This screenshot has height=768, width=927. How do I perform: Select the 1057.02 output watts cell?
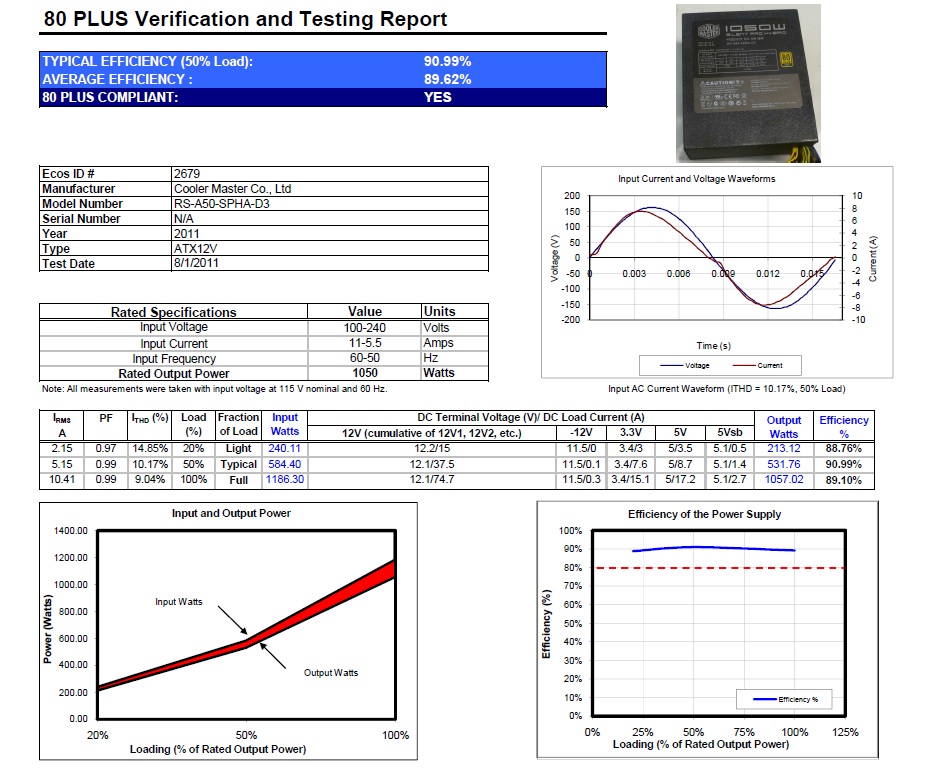[x=783, y=480]
